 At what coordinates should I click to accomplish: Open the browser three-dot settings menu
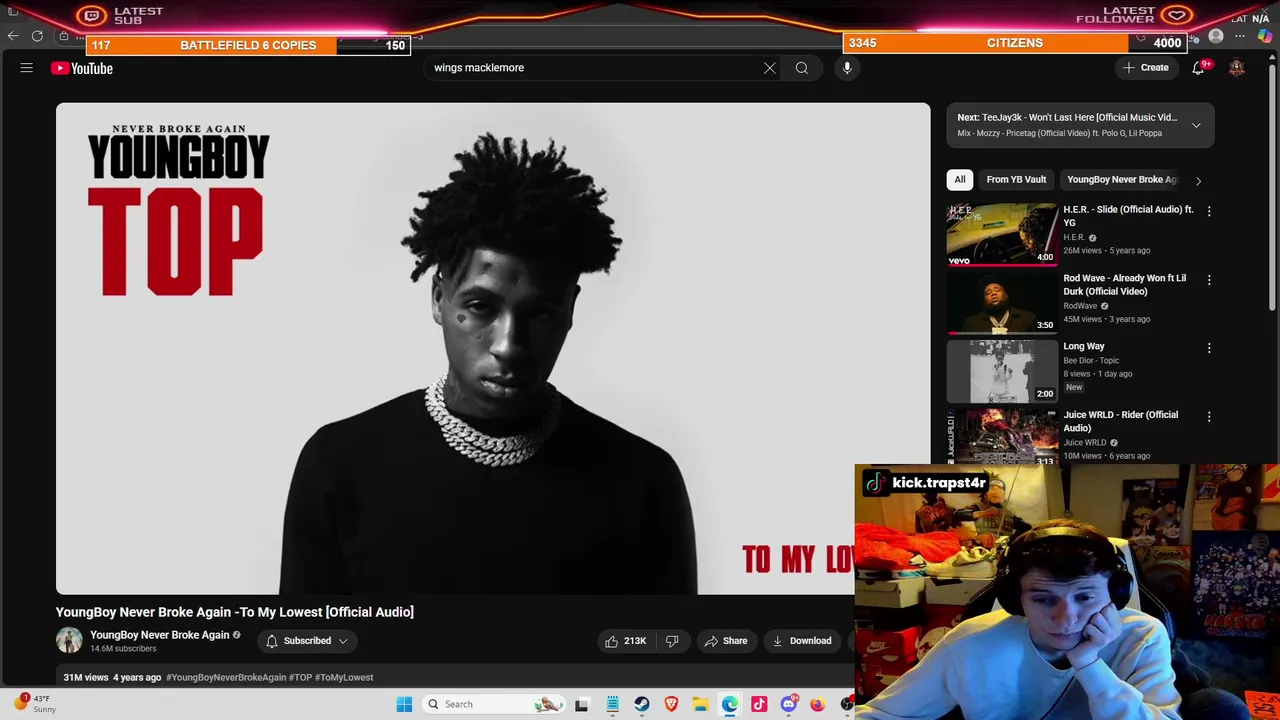click(x=1240, y=37)
